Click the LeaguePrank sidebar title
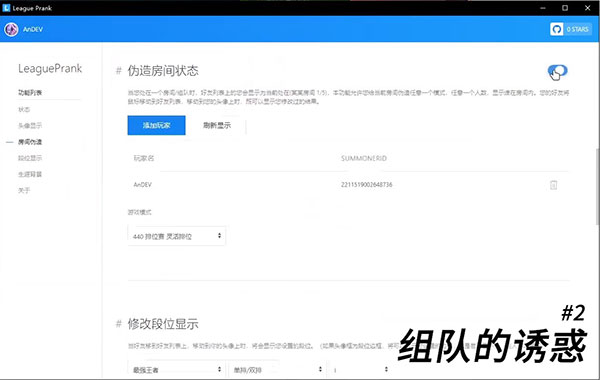 click(x=50, y=68)
